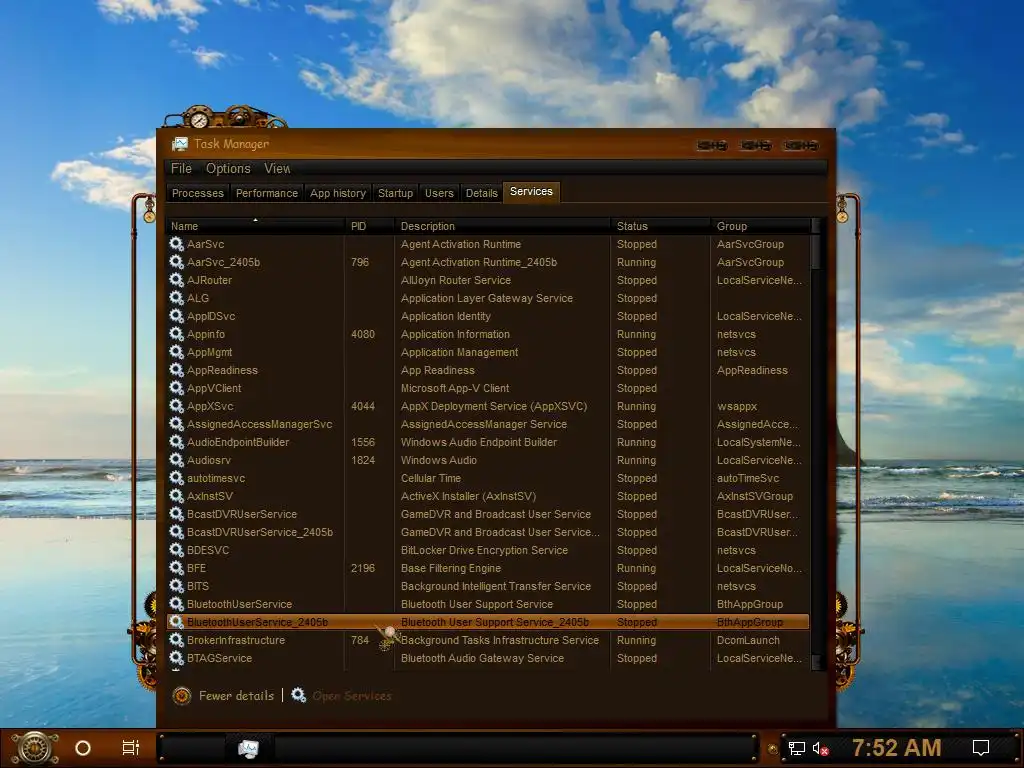Viewport: 1024px width, 768px height.
Task: Click the gear icon beside AppMgmt
Action: click(x=176, y=352)
